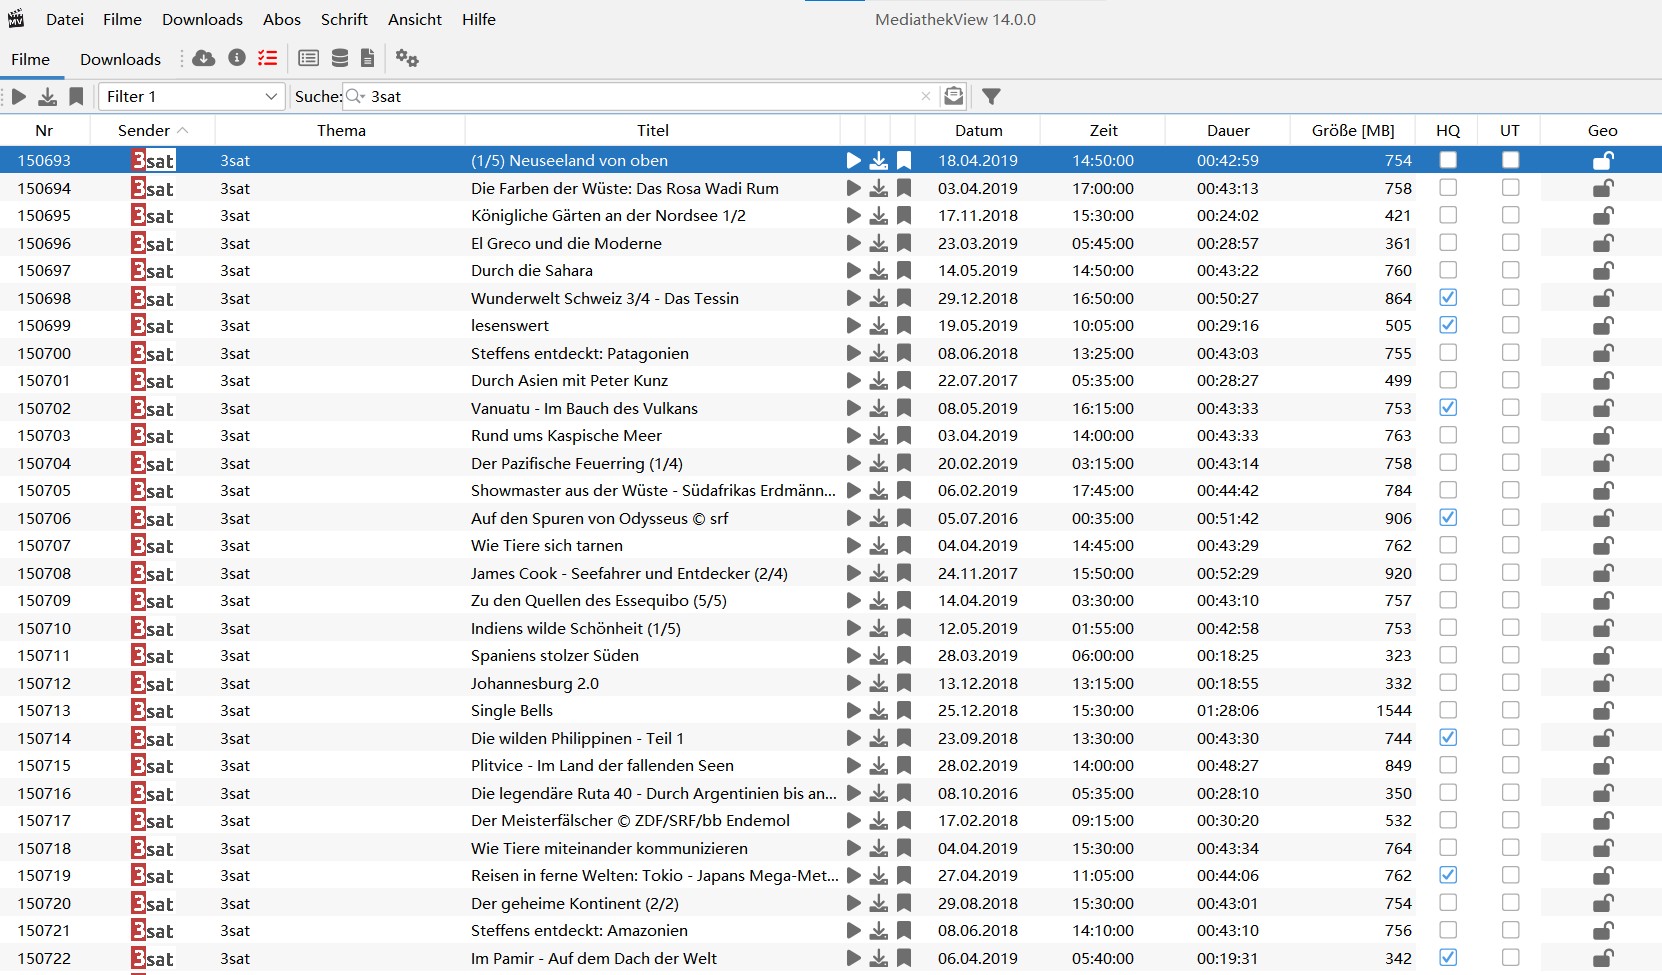Toggle HQ checkbox for 'Die Farben der Wüste: Das Rosa Wadi Rum'
Viewport: 1662px width, 975px height.
pyautogui.click(x=1448, y=187)
